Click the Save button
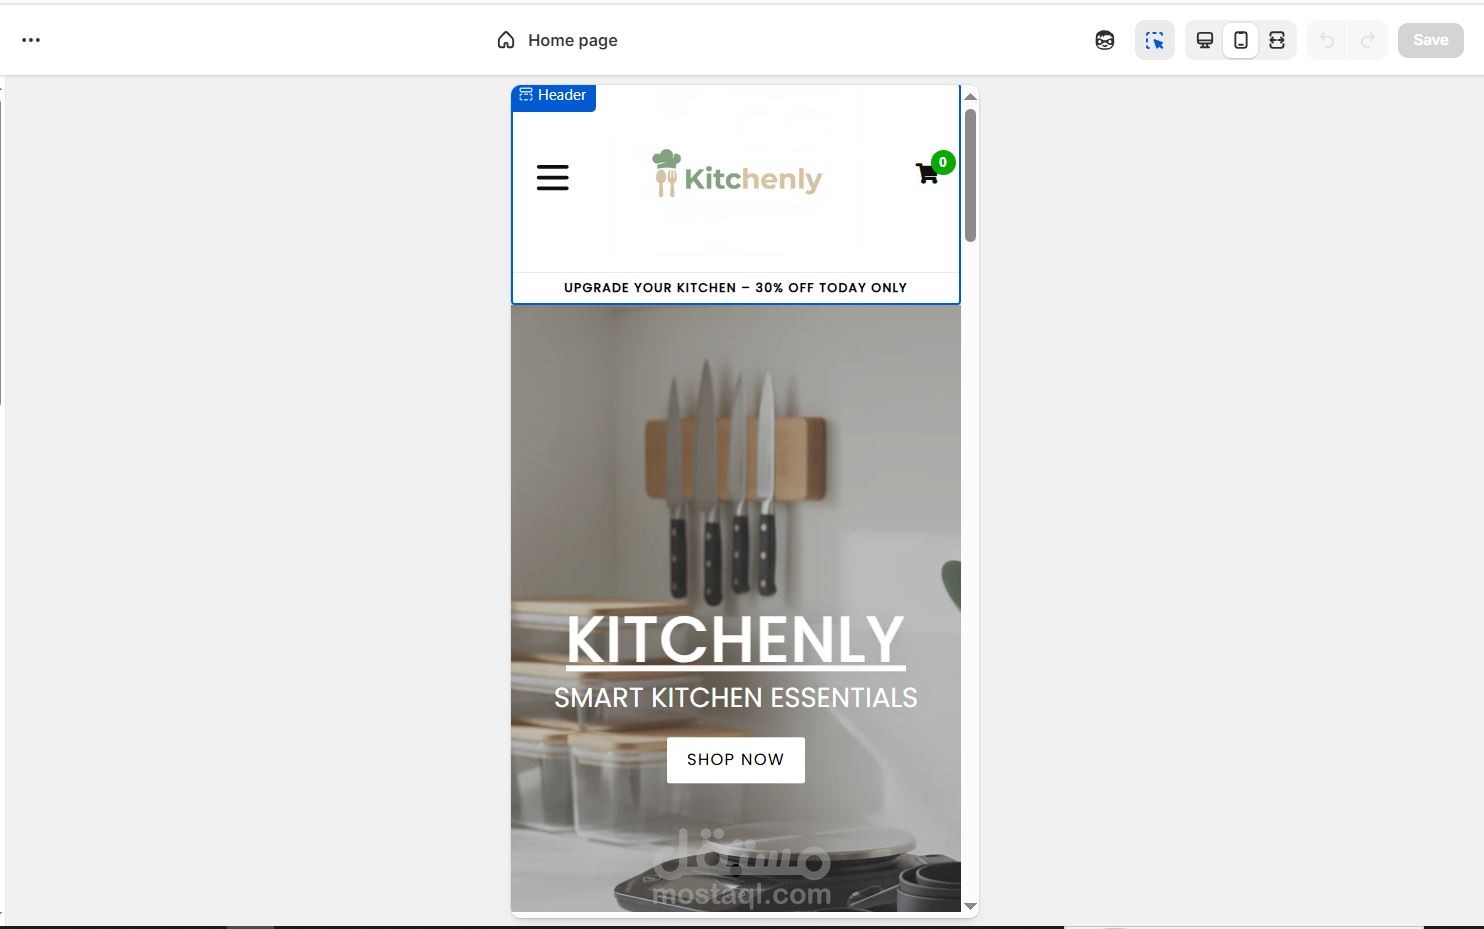This screenshot has height=929, width=1484. [1430, 40]
